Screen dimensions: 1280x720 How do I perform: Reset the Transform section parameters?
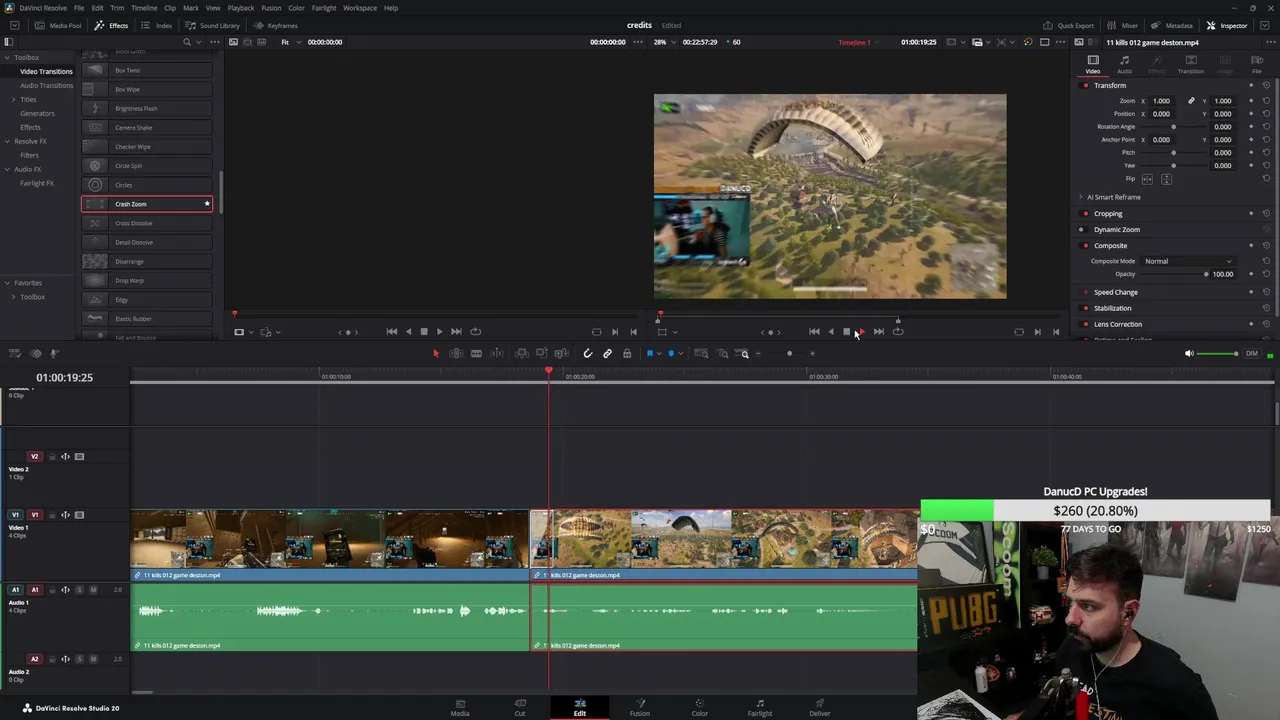[1266, 85]
